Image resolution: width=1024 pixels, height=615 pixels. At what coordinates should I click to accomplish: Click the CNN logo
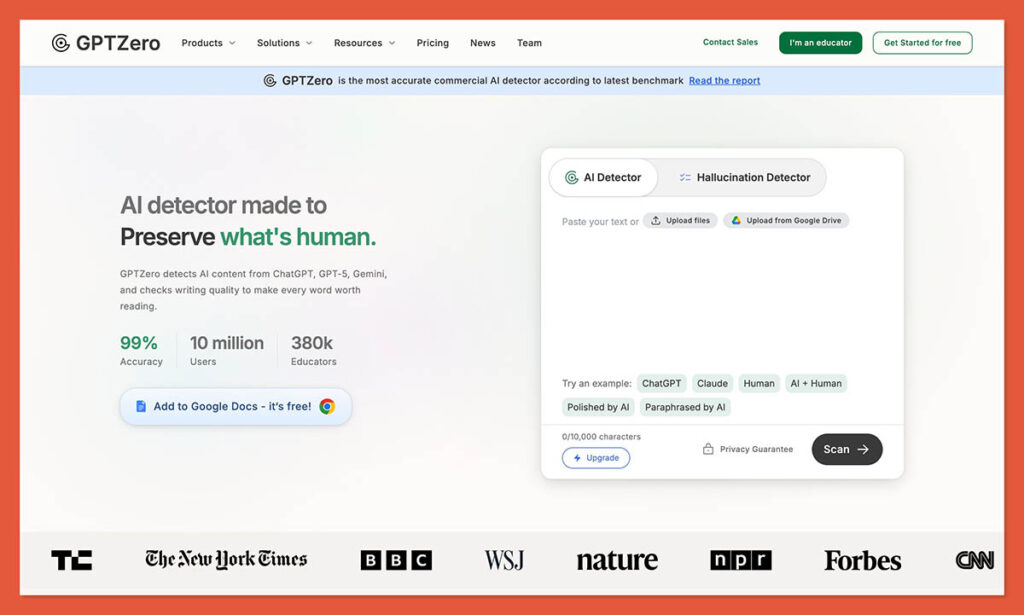[x=974, y=560]
